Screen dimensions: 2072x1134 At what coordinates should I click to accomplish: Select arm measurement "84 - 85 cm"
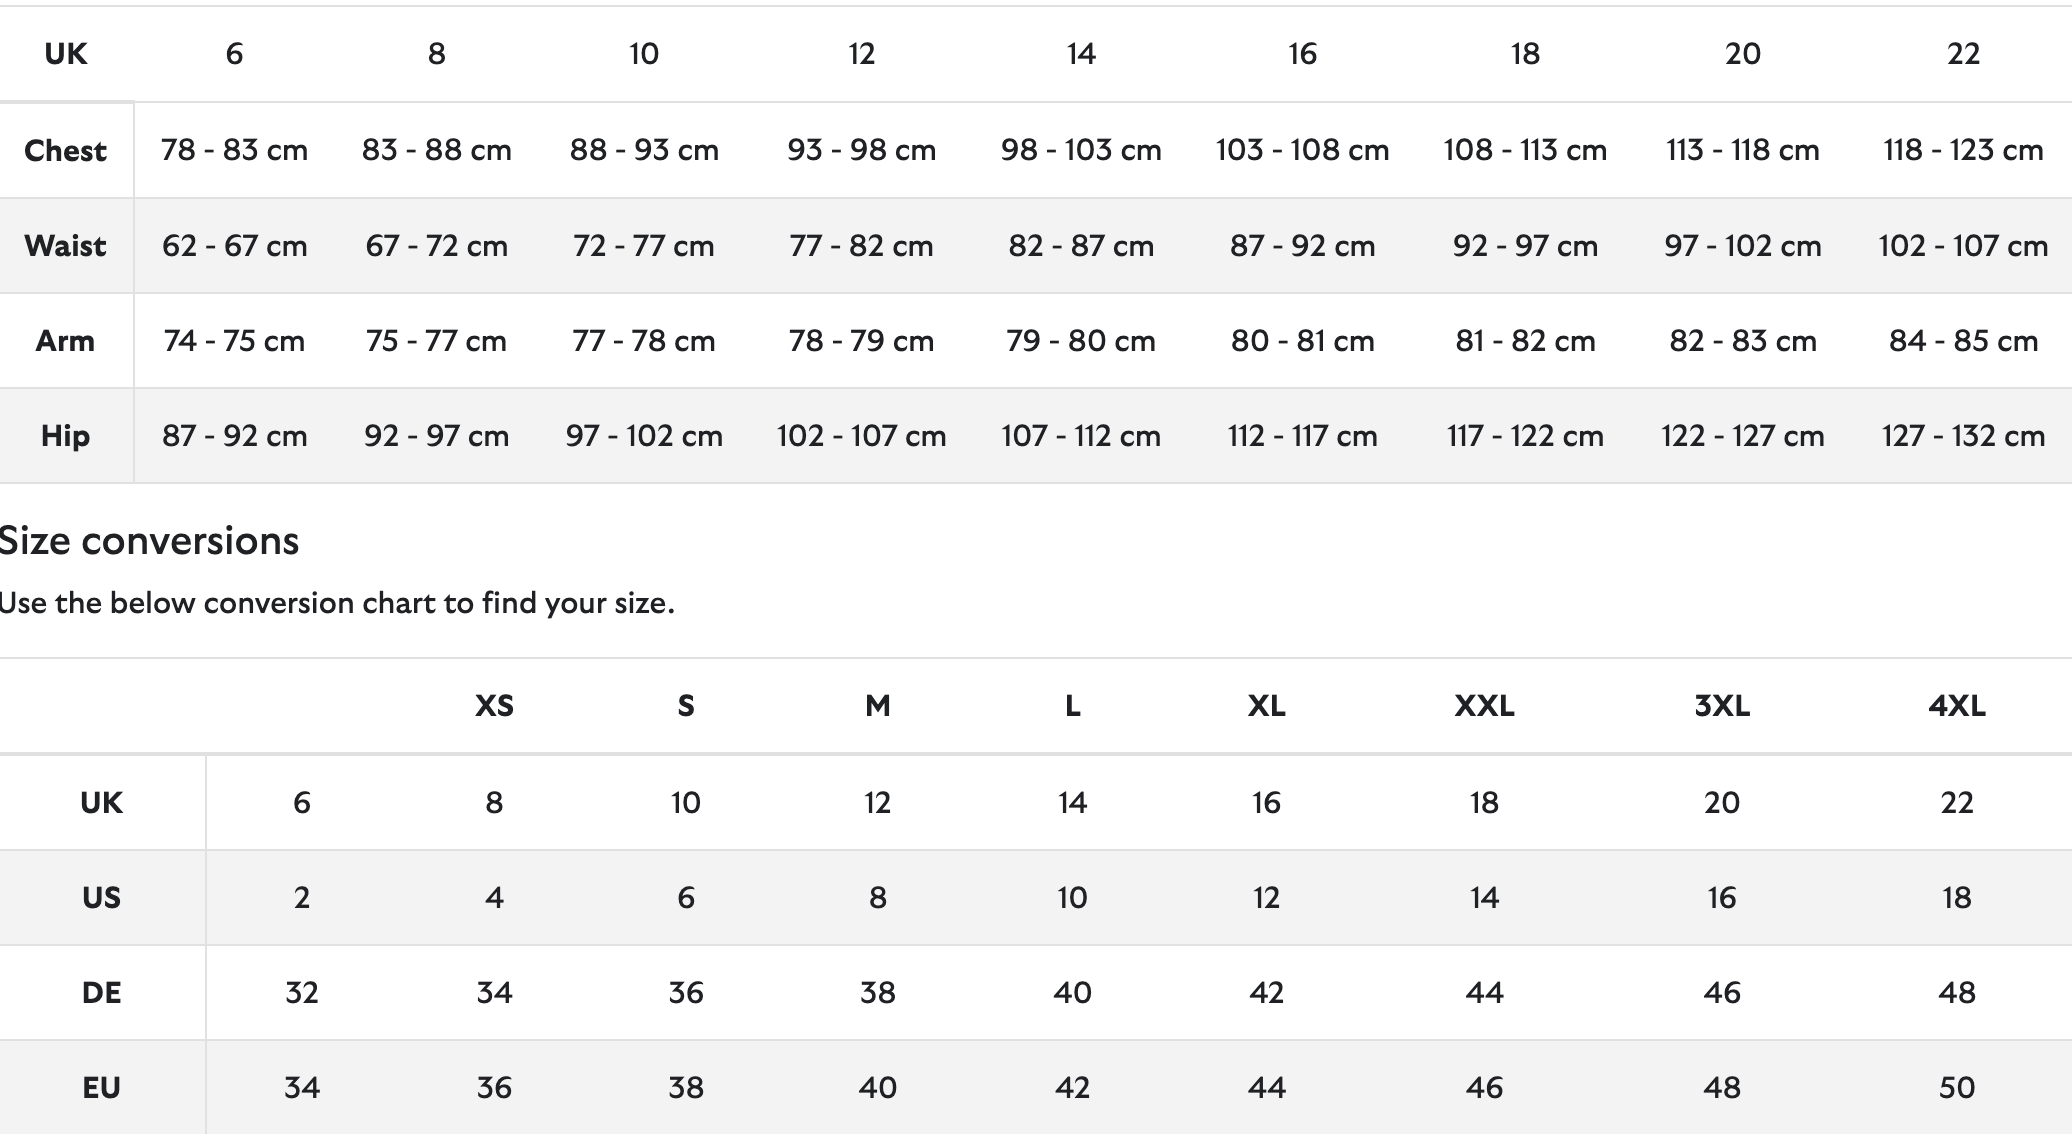[x=1963, y=341]
